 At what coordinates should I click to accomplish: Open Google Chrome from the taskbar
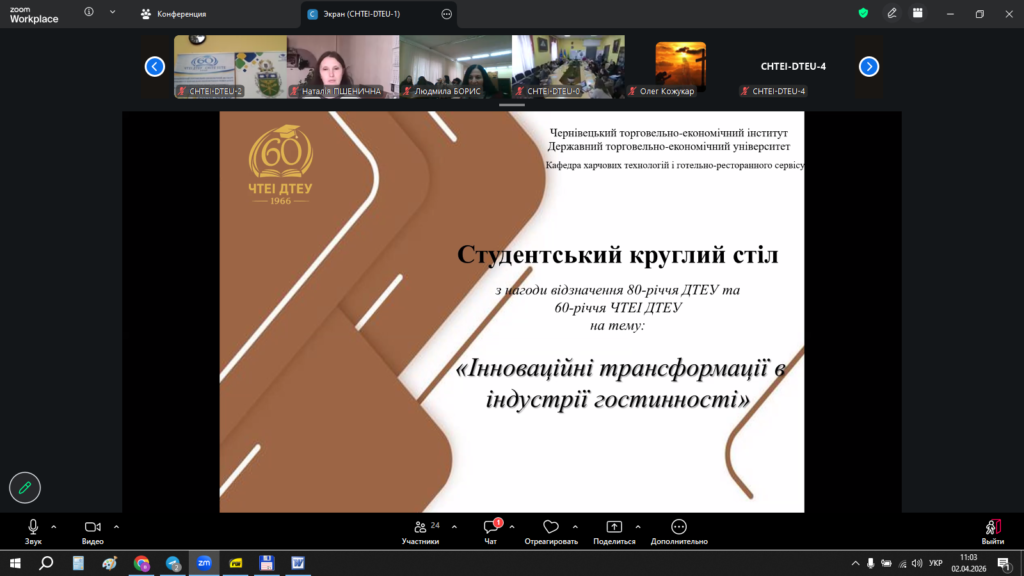click(141, 563)
